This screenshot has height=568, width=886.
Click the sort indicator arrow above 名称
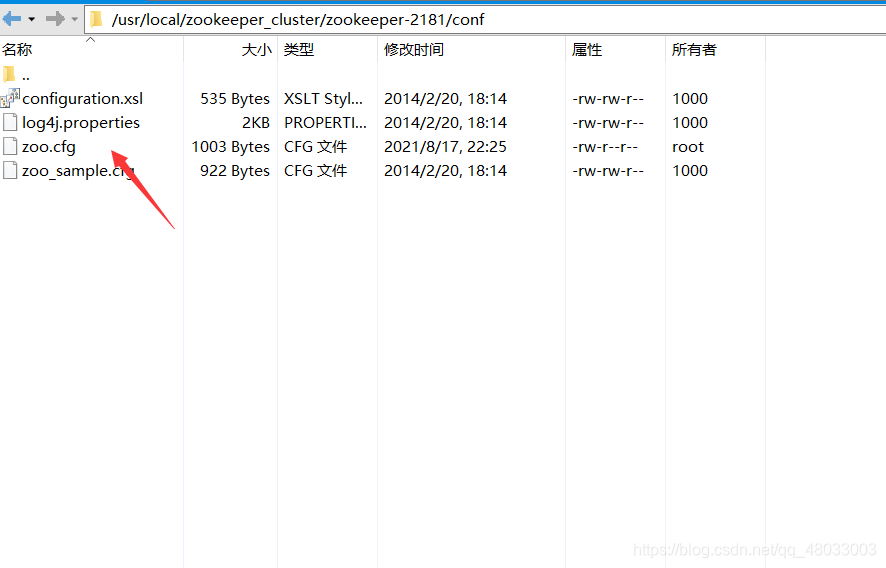pos(90,40)
